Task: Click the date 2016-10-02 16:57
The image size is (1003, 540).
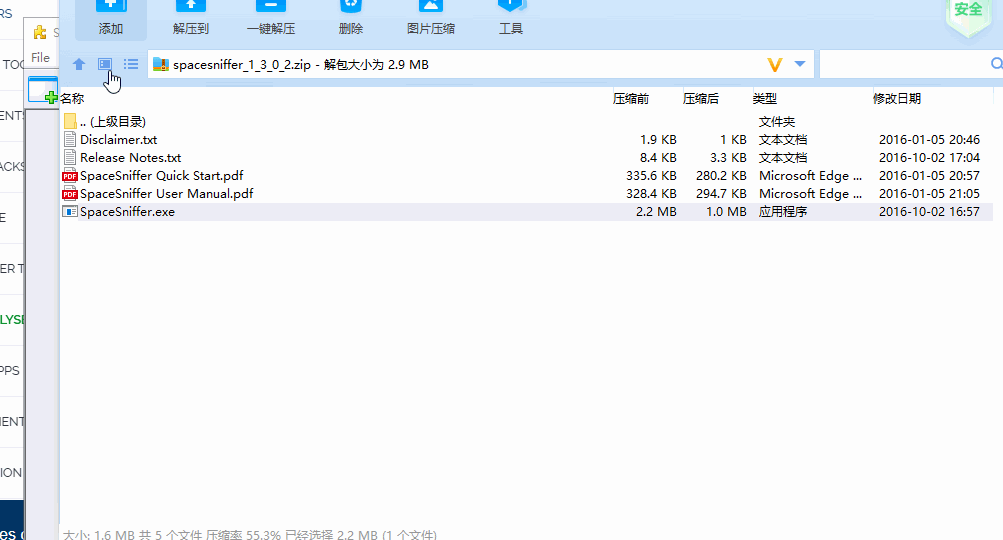Action: [929, 212]
